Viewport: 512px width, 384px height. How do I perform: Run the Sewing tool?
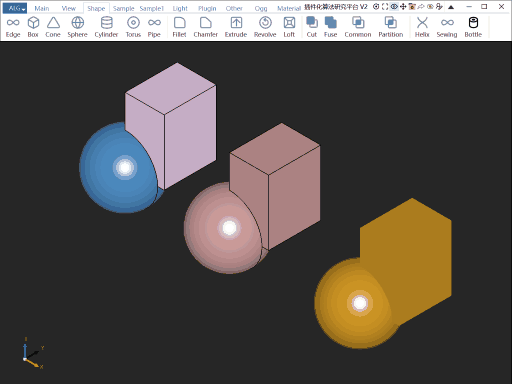pos(447,27)
